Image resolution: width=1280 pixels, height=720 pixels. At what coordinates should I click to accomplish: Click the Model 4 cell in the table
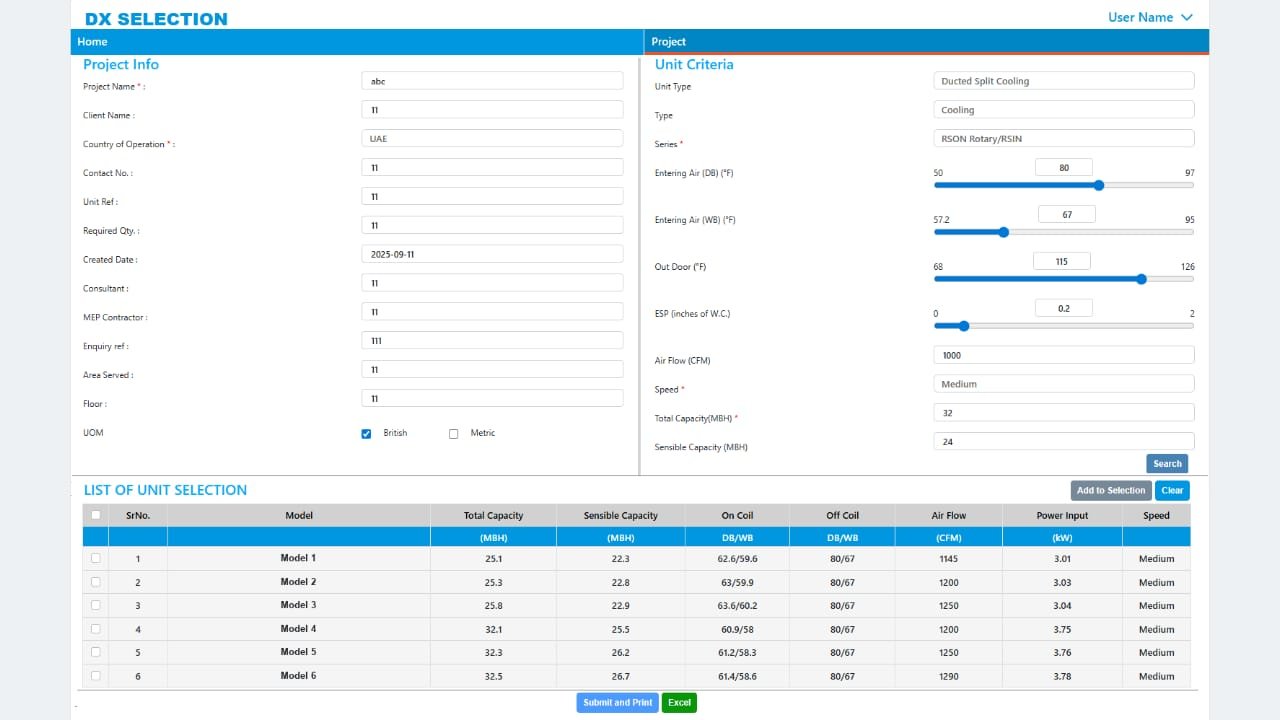[299, 629]
